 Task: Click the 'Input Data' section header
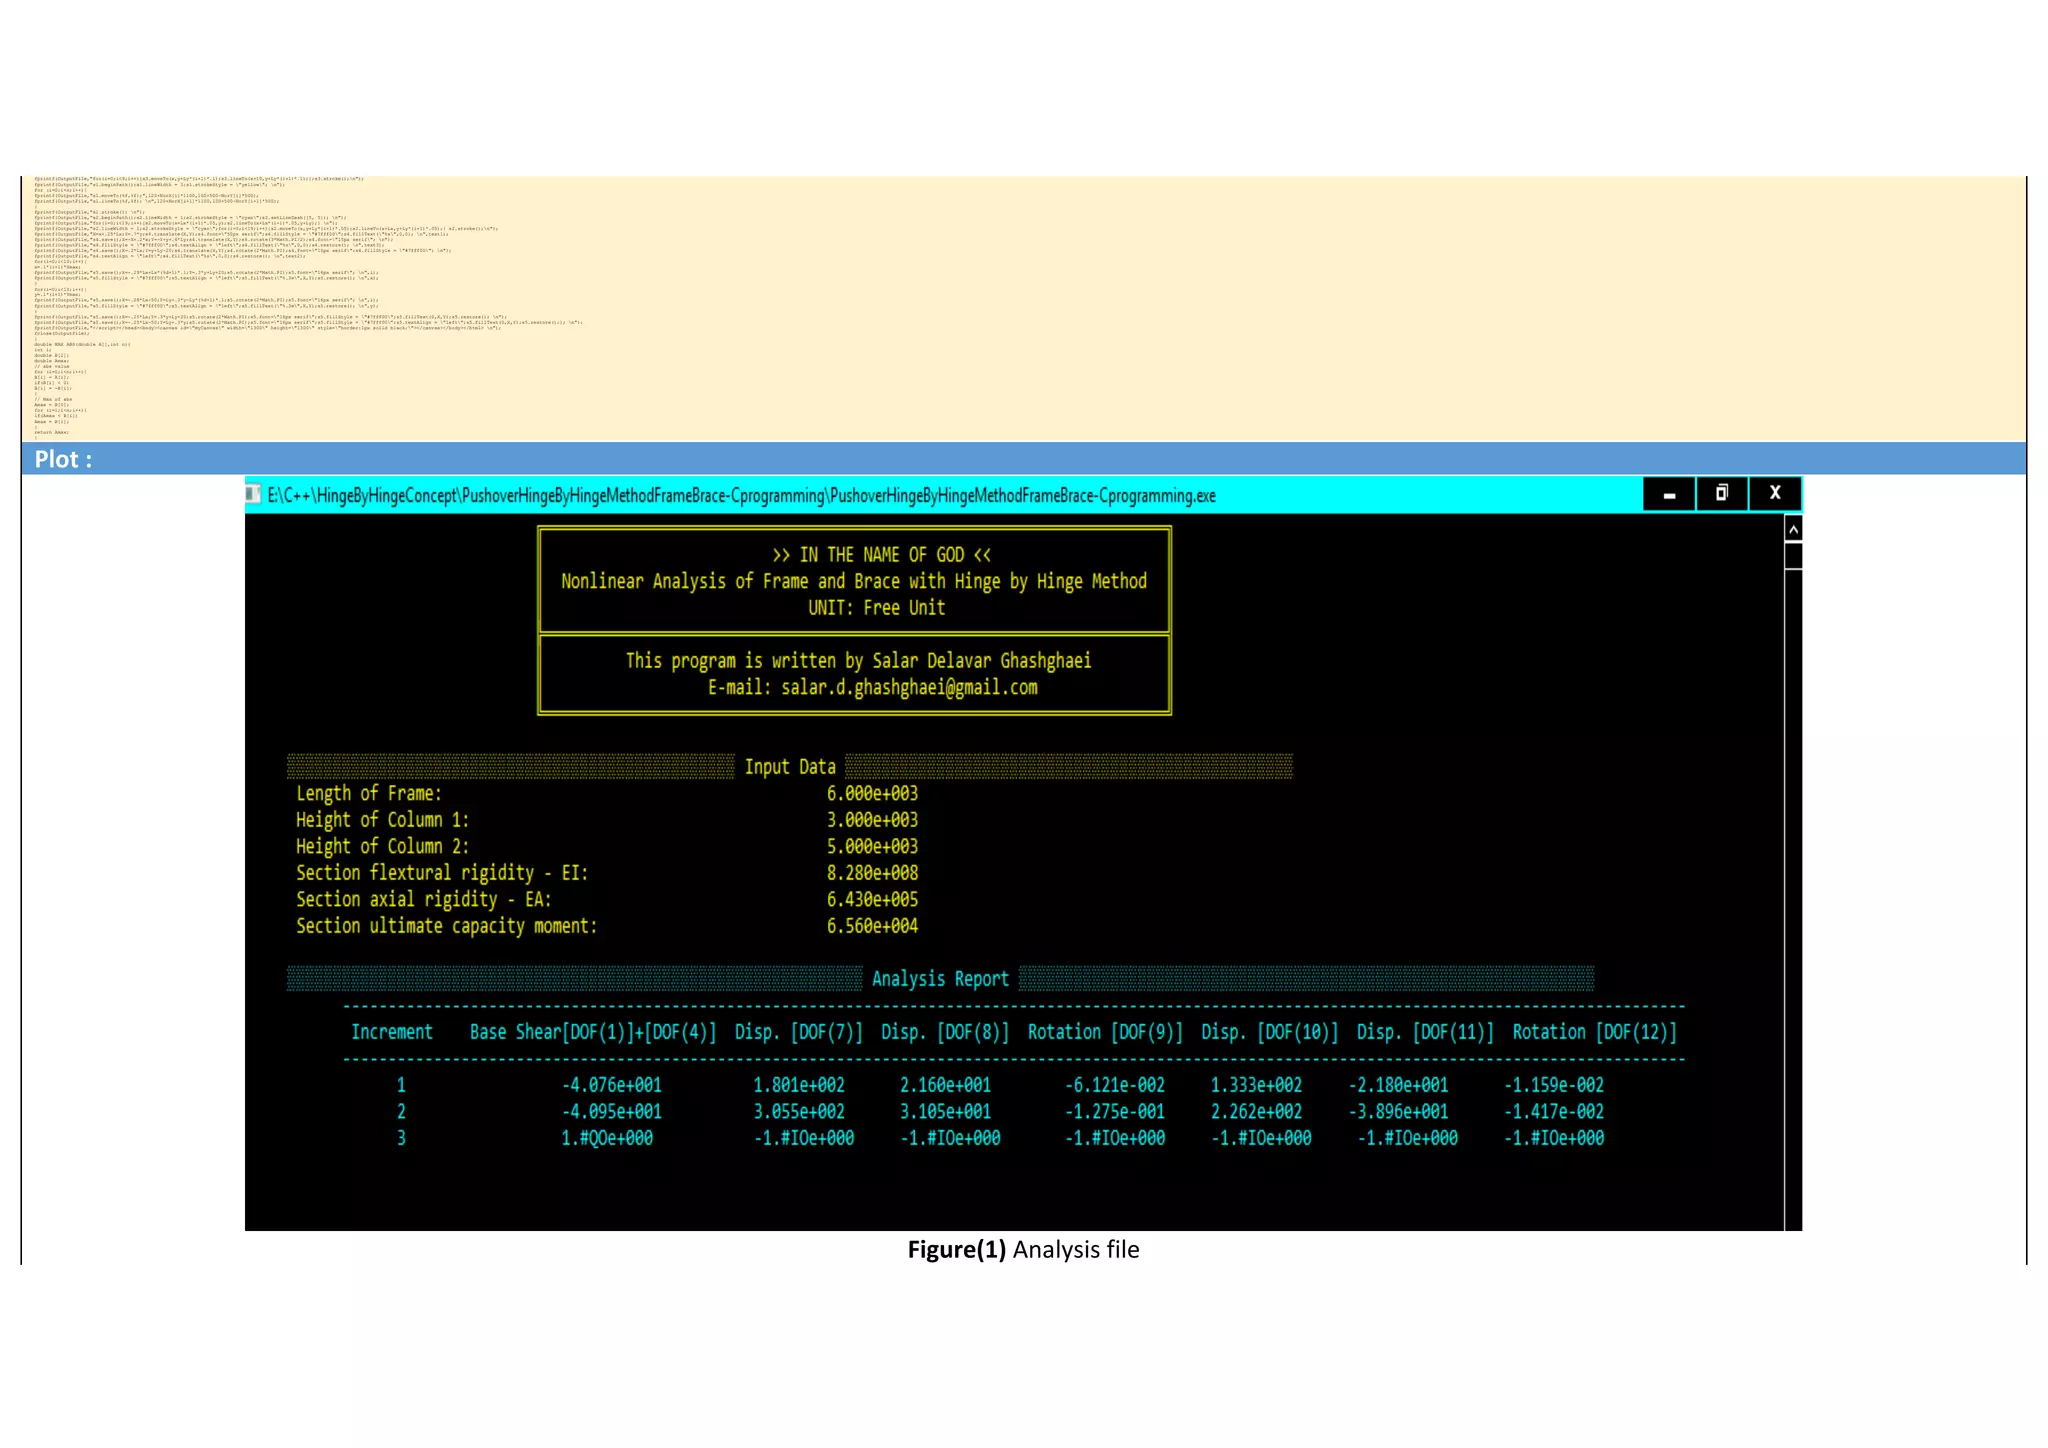790,767
